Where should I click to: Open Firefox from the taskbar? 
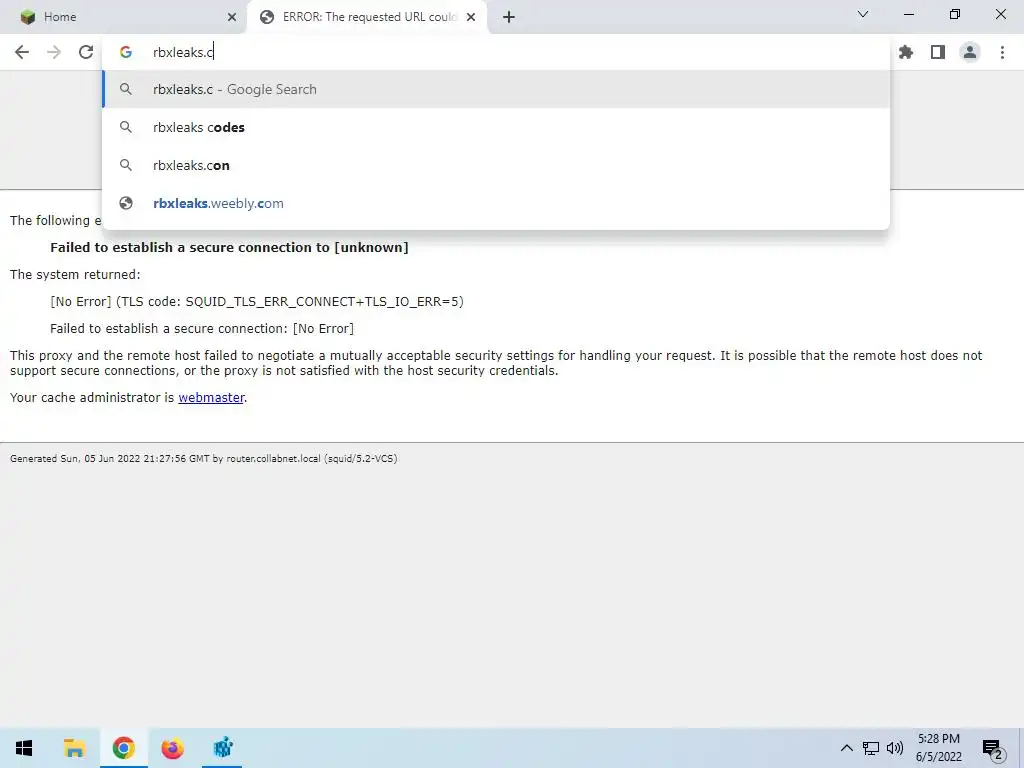(x=172, y=748)
